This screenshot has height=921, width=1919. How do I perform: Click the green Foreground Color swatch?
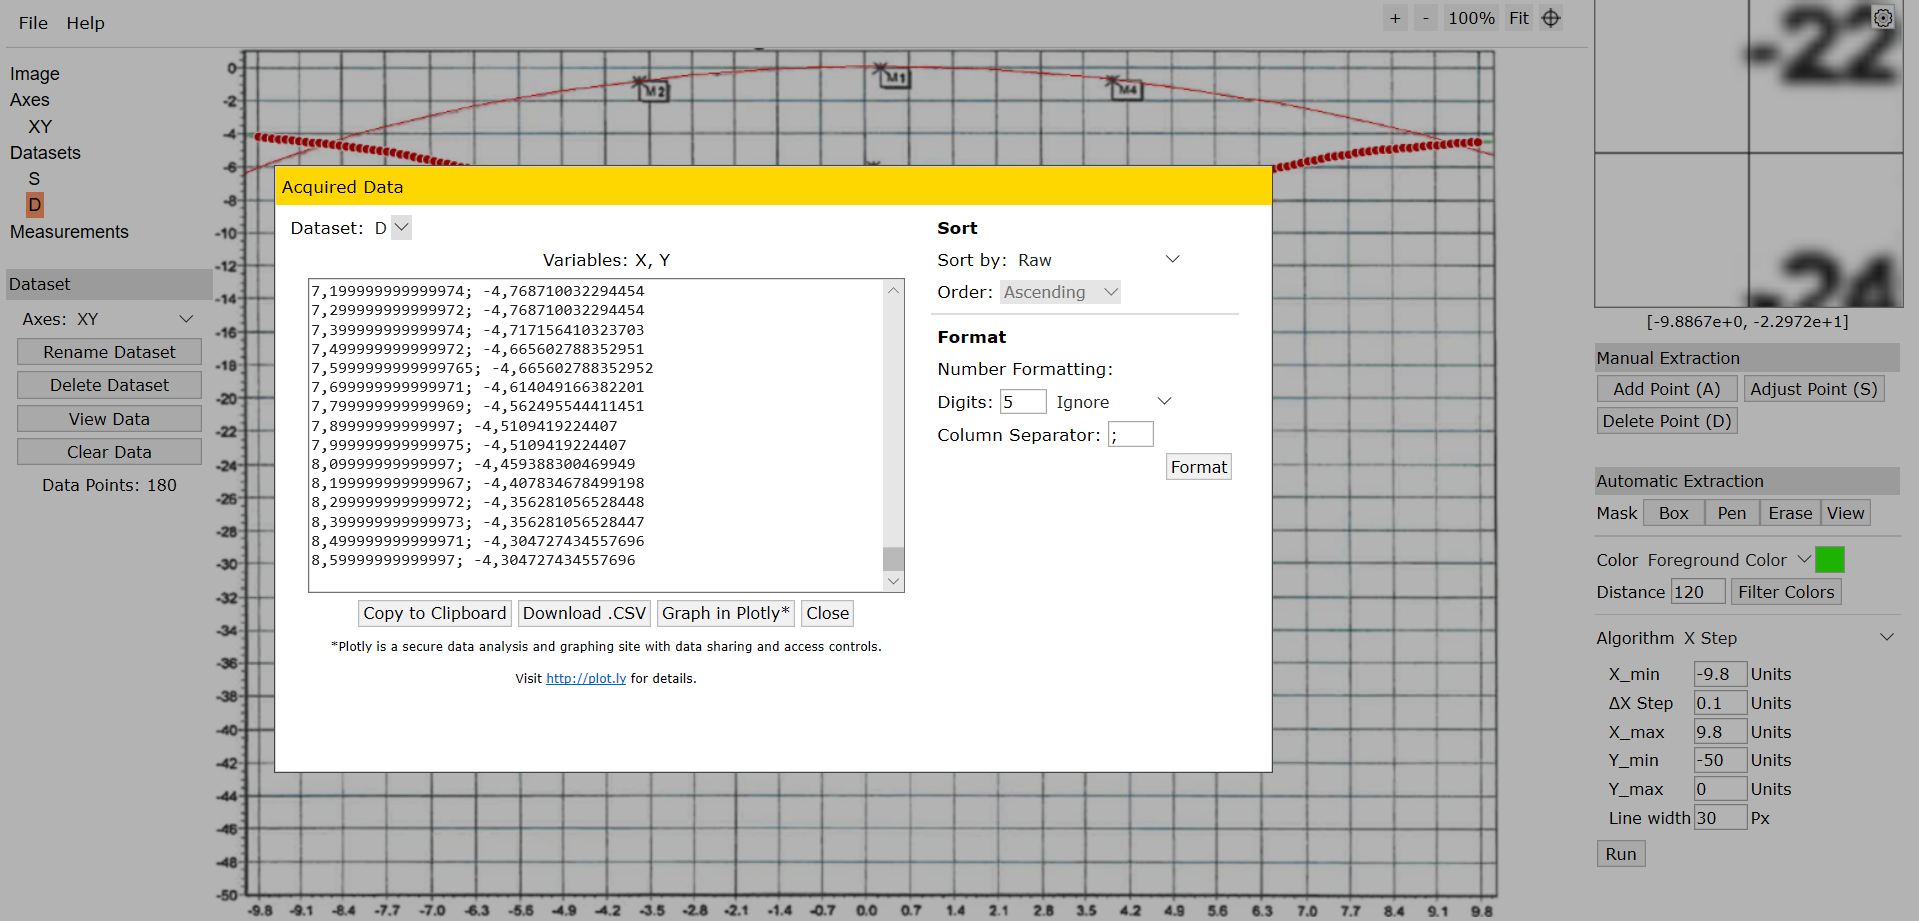(1830, 559)
